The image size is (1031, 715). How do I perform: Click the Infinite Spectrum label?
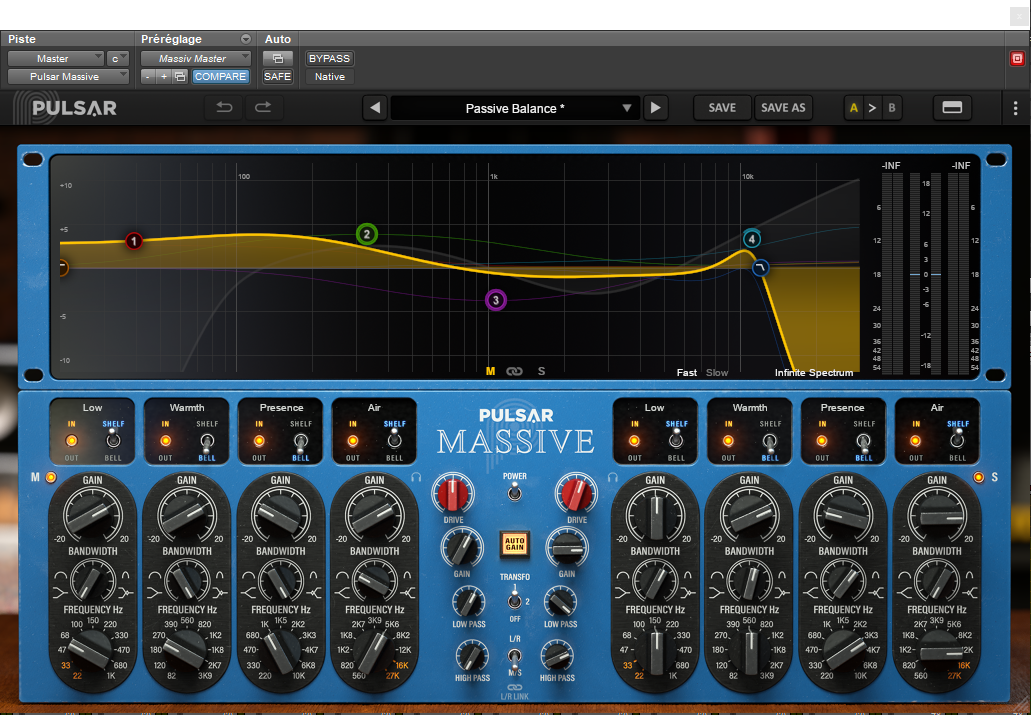[x=814, y=373]
